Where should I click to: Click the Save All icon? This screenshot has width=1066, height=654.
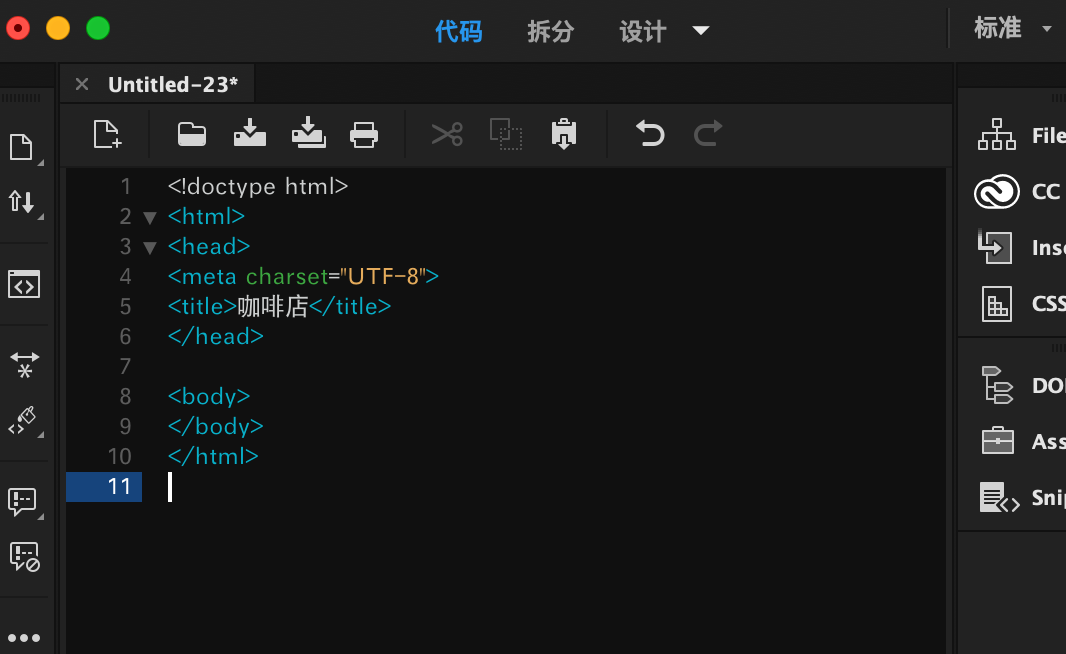[309, 133]
